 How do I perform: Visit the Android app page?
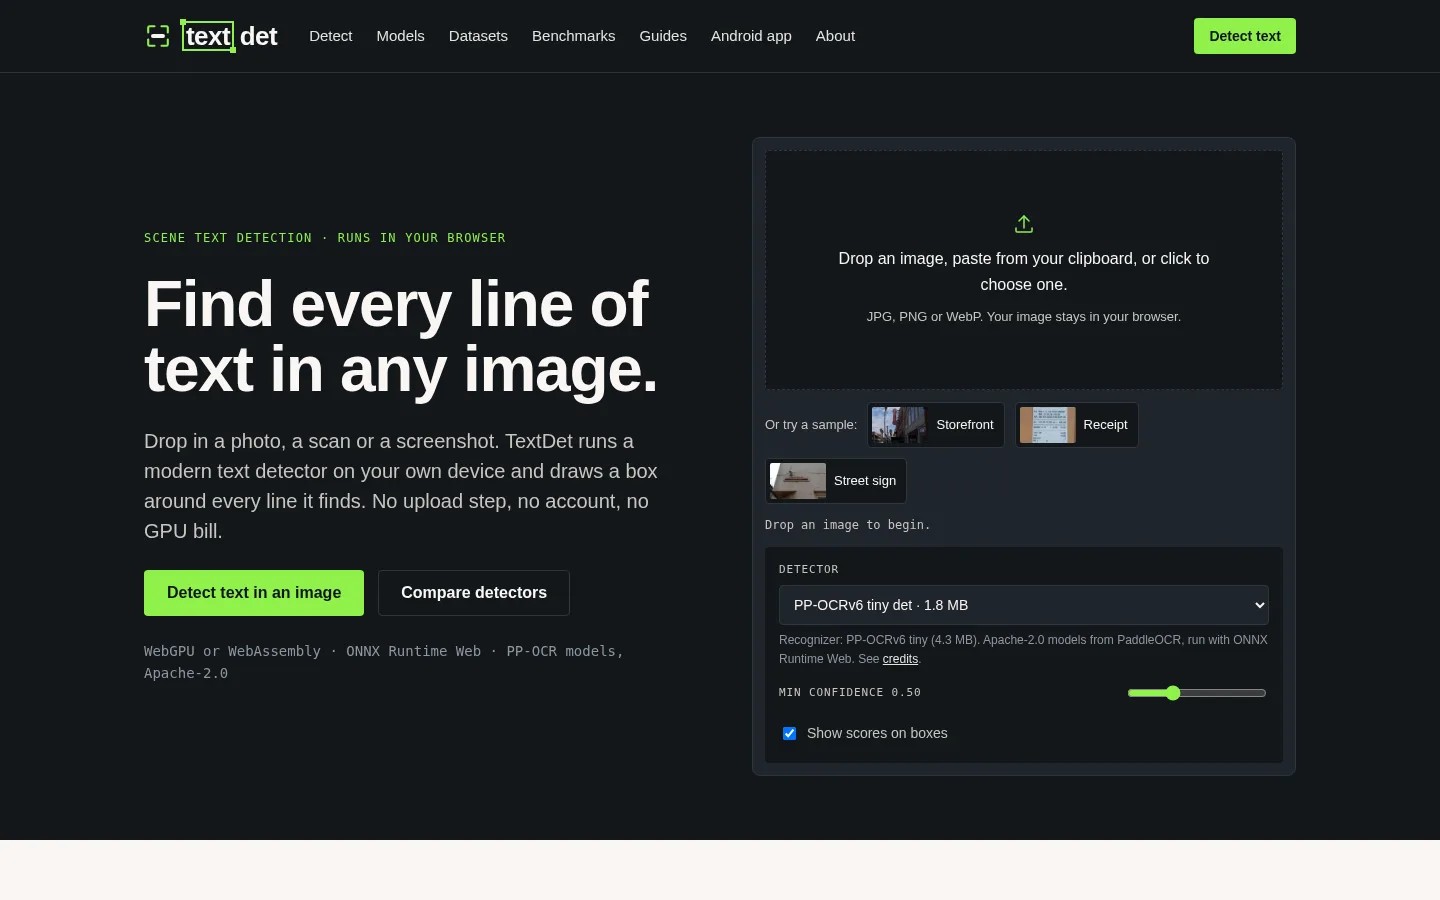pyautogui.click(x=751, y=36)
